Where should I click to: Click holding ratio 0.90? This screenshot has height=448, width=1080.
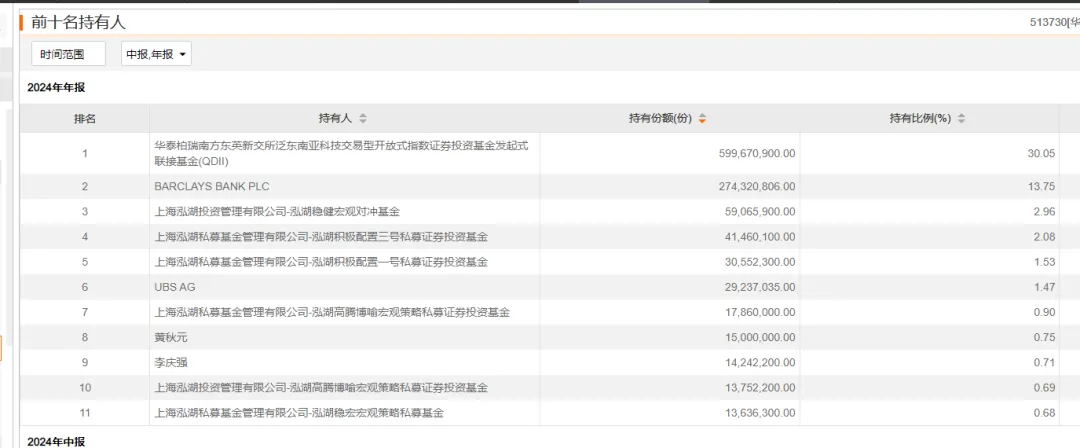pos(1044,312)
